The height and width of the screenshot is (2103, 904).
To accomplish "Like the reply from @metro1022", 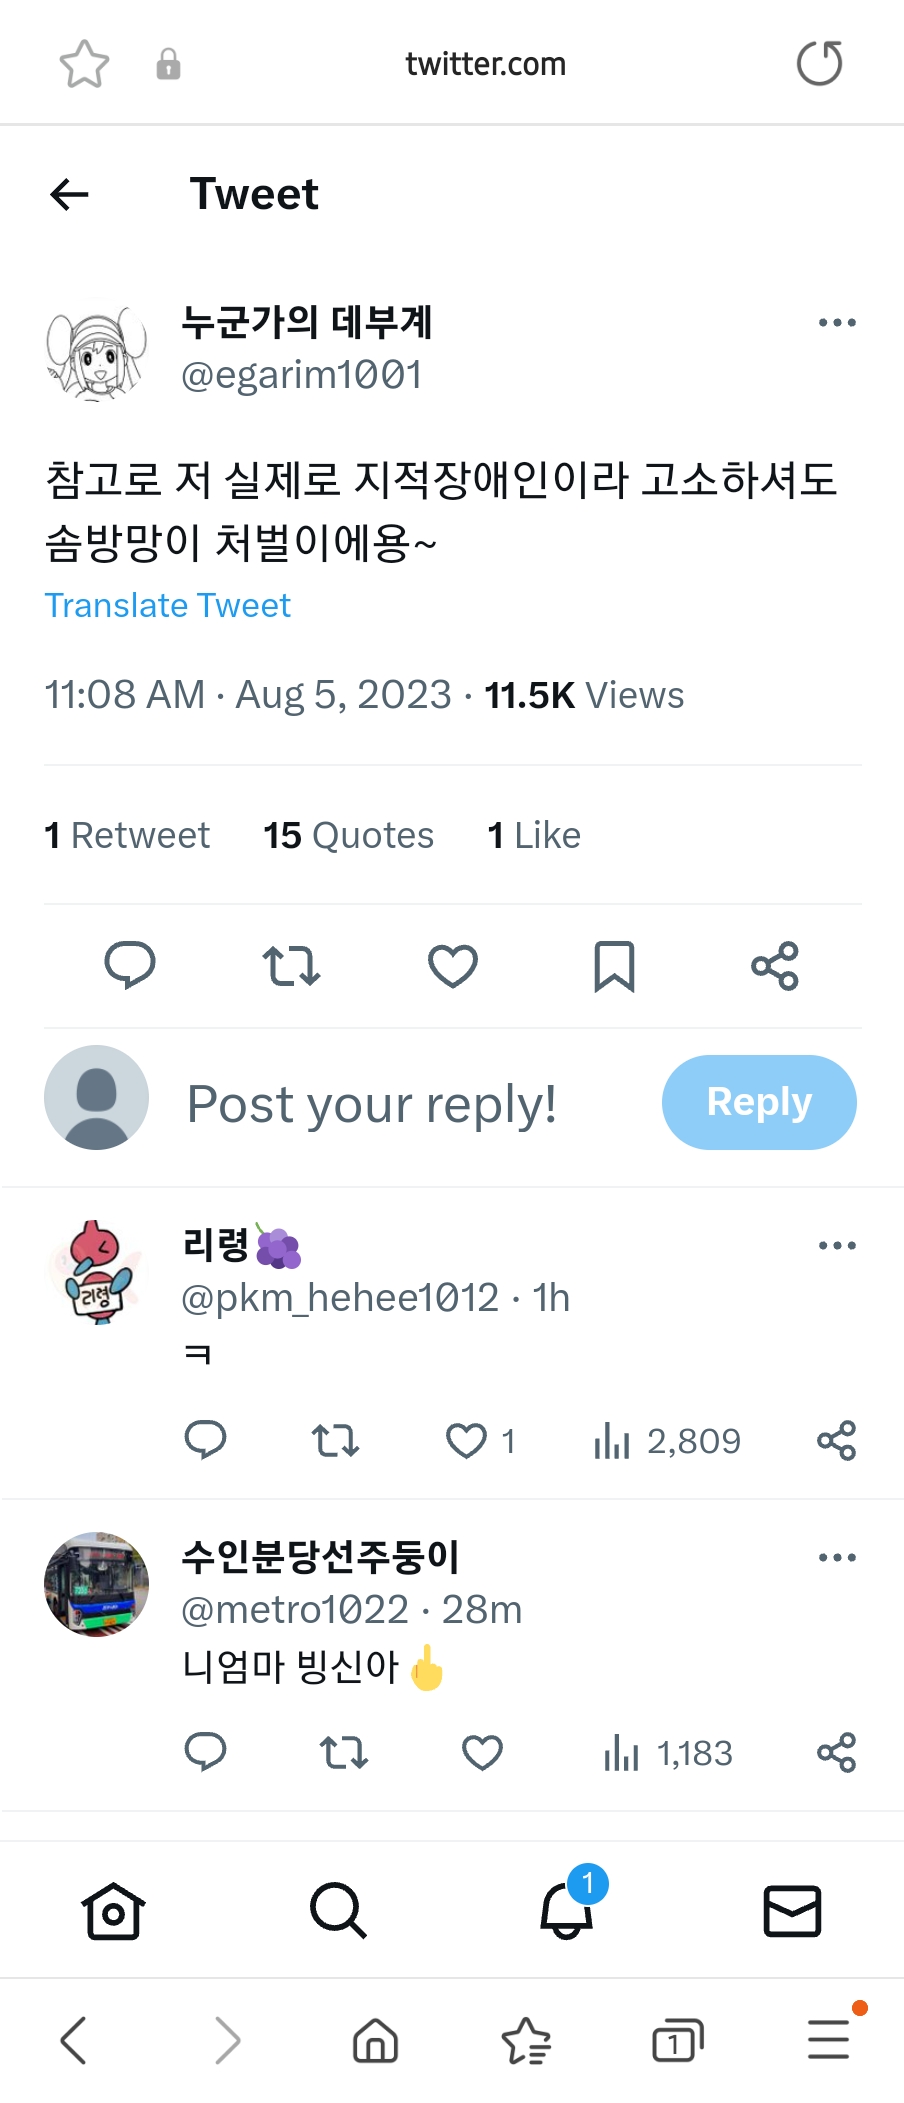I will [x=482, y=1753].
